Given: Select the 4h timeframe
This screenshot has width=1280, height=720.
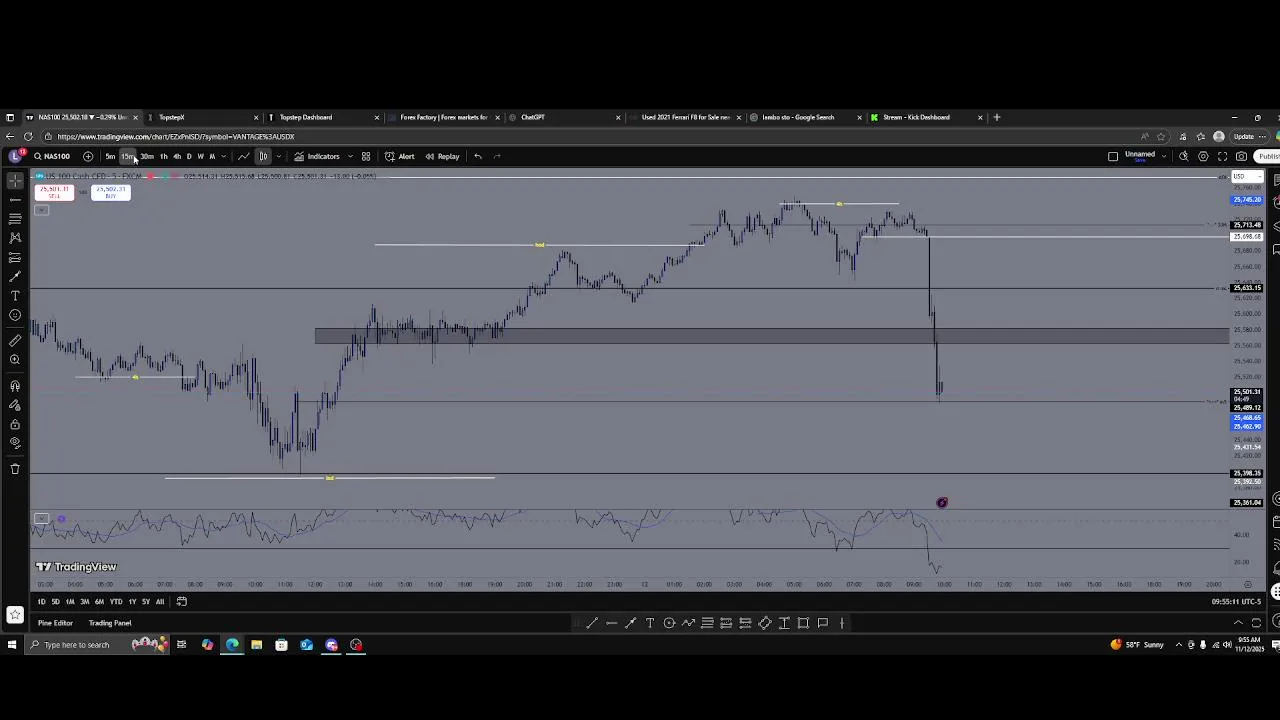Looking at the screenshot, I should pyautogui.click(x=177, y=156).
